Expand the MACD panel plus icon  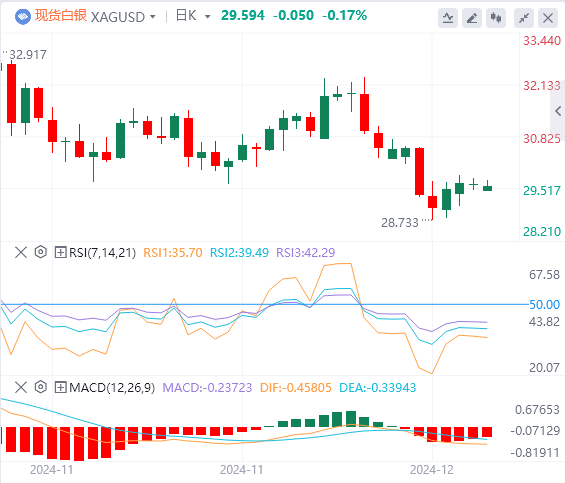point(60,387)
